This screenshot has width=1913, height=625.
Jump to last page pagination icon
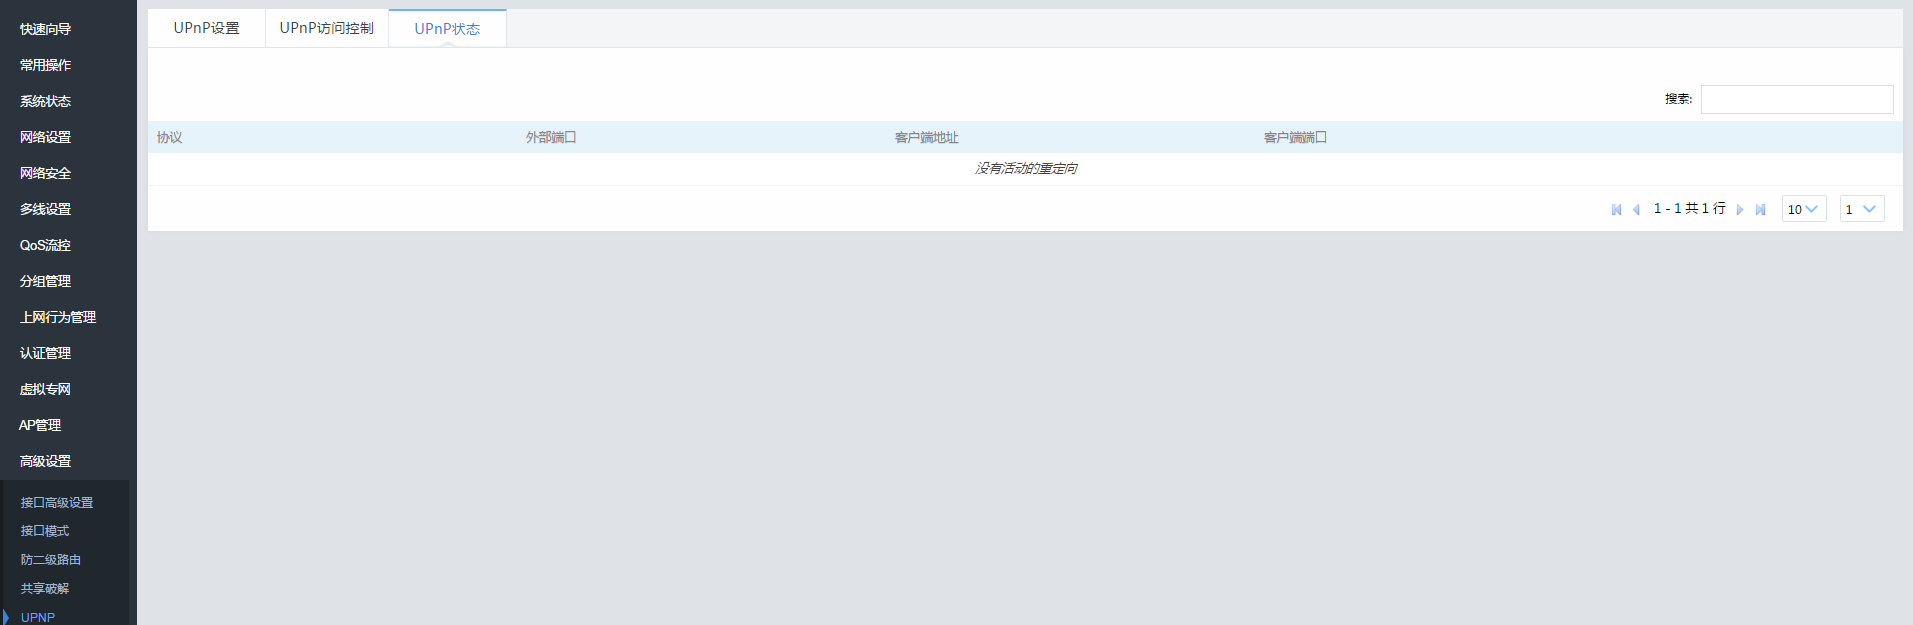tap(1760, 210)
